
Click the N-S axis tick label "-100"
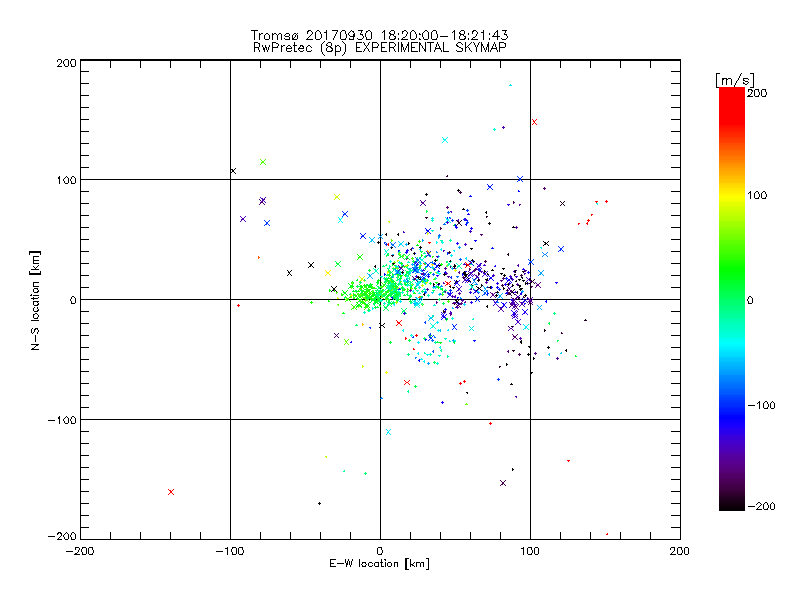point(62,420)
